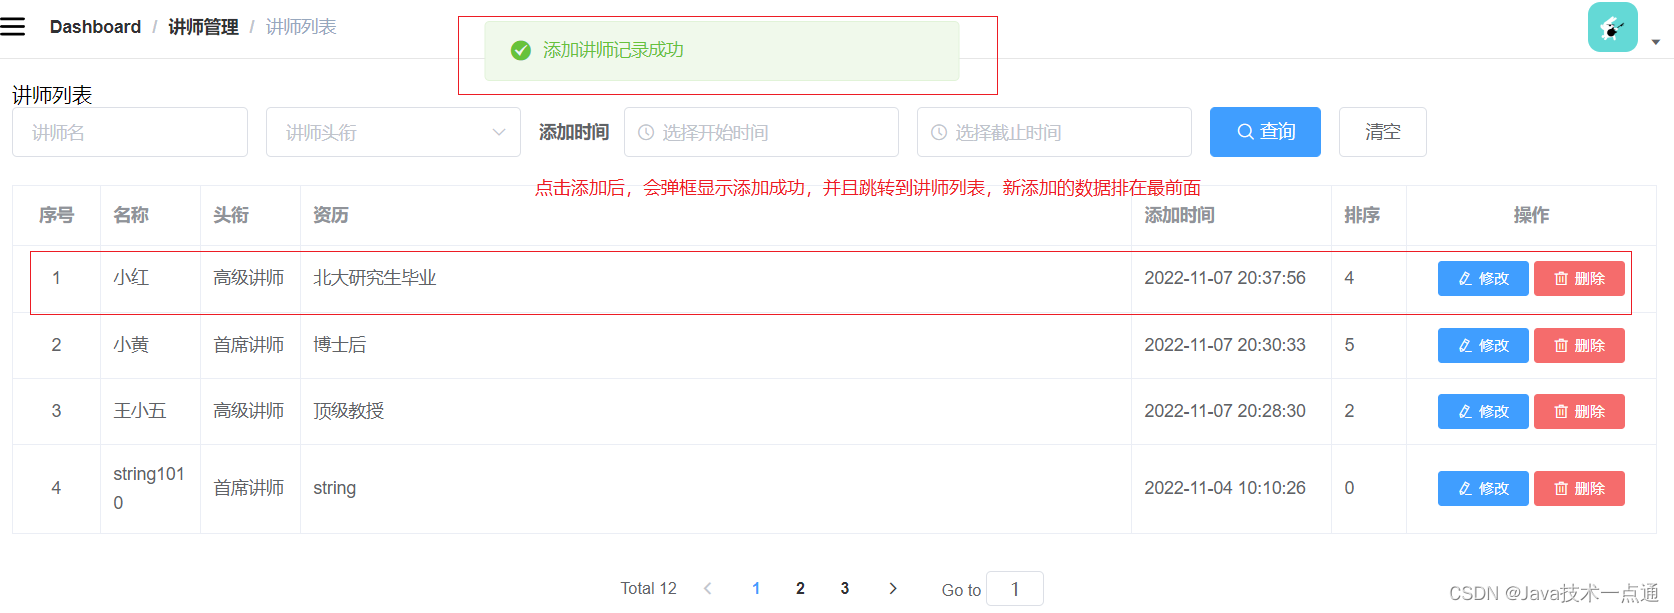1674x613 pixels.
Task: Click the success message 添加讲师记录成功
Action: click(x=613, y=50)
